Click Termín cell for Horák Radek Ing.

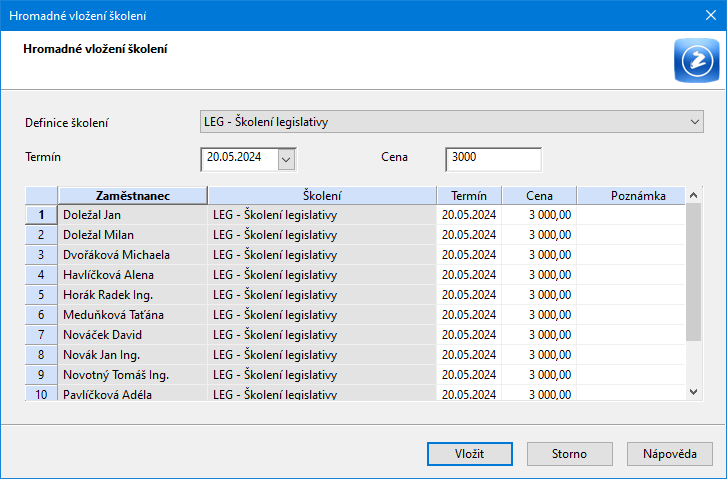point(468,294)
